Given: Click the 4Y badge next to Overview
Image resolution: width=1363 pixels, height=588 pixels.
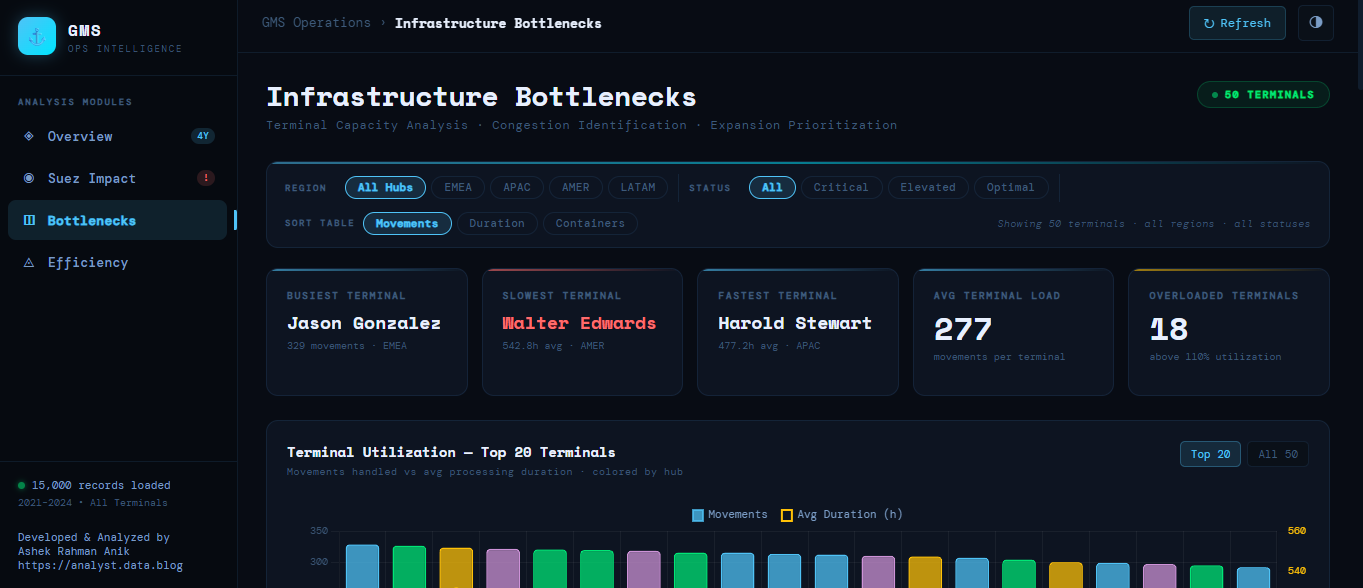Looking at the screenshot, I should (203, 136).
